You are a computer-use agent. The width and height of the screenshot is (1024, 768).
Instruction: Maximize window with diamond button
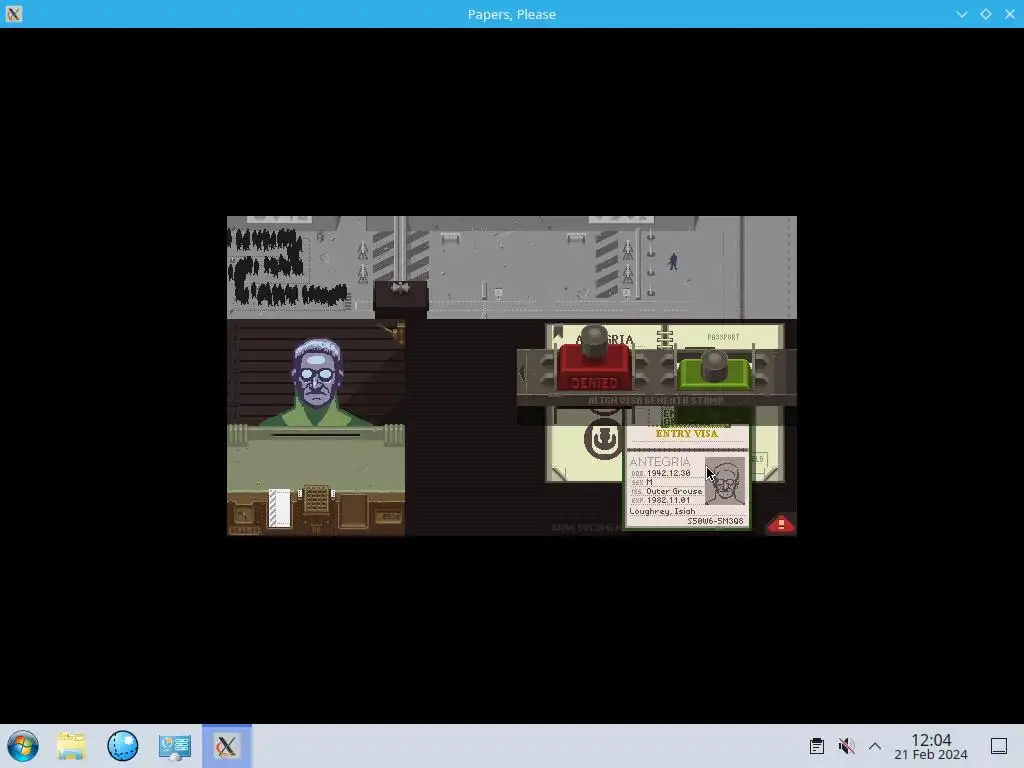(x=985, y=14)
